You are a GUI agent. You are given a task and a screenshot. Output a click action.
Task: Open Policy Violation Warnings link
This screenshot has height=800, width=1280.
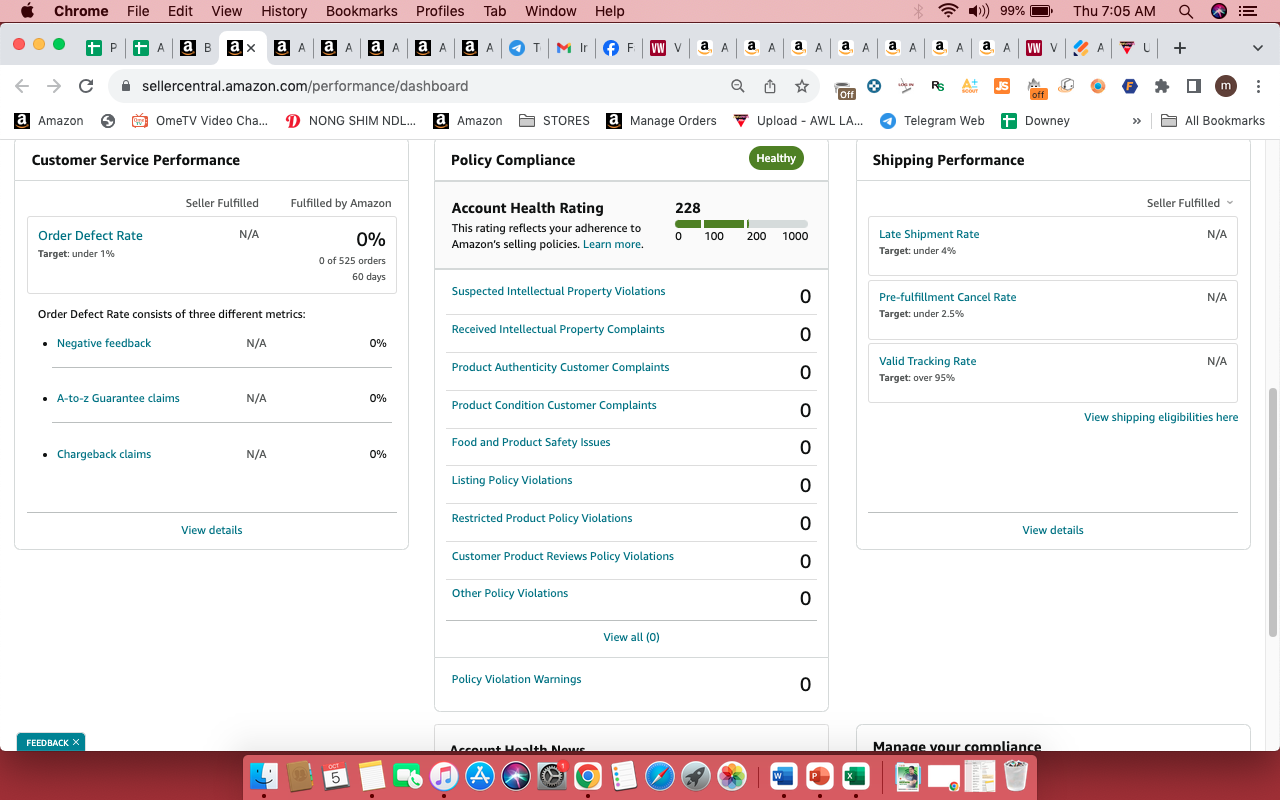pos(516,679)
